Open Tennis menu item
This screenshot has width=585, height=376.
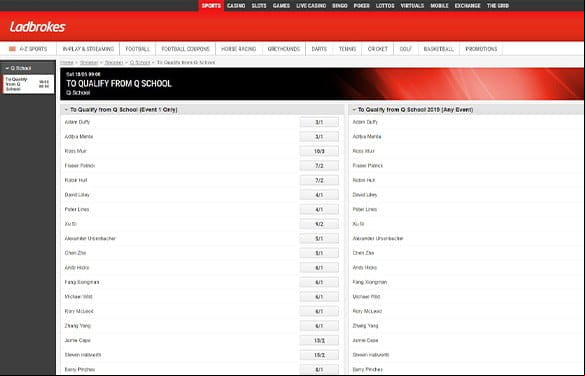pyautogui.click(x=347, y=49)
